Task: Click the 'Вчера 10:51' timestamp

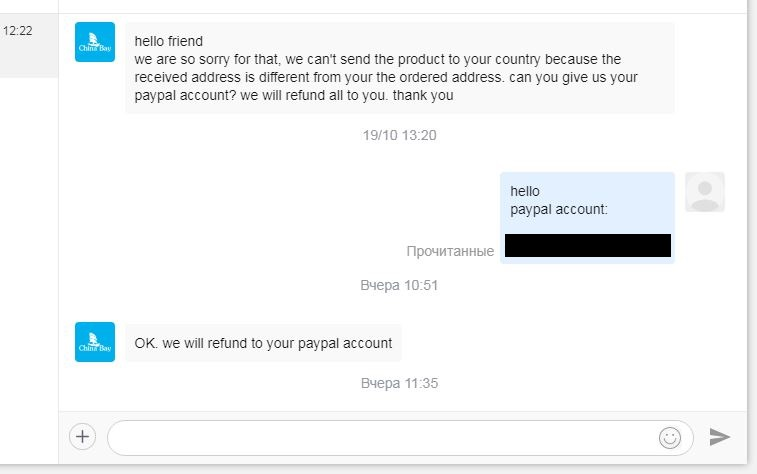Action: click(399, 285)
